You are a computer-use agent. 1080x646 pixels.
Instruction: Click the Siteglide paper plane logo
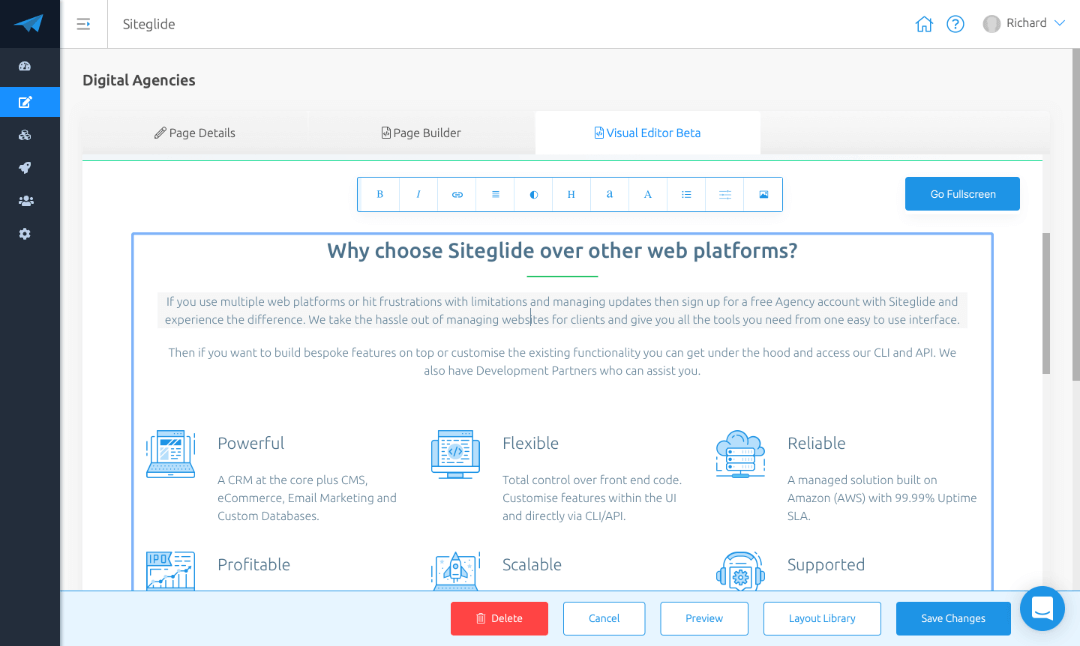click(x=29, y=23)
